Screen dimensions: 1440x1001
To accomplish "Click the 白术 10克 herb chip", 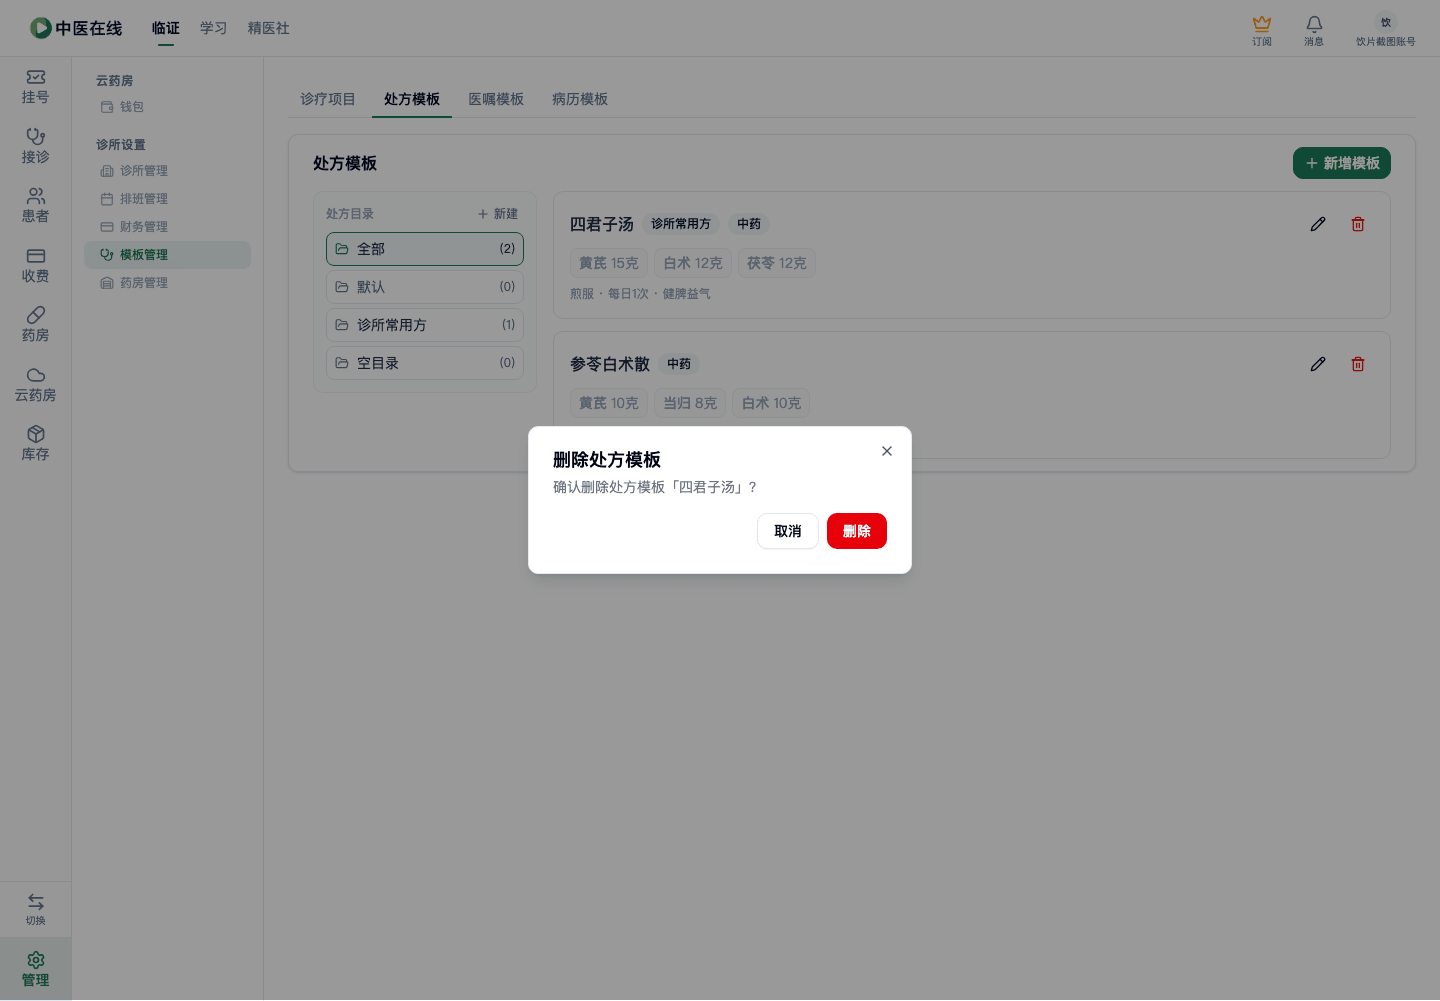I will click(771, 403).
